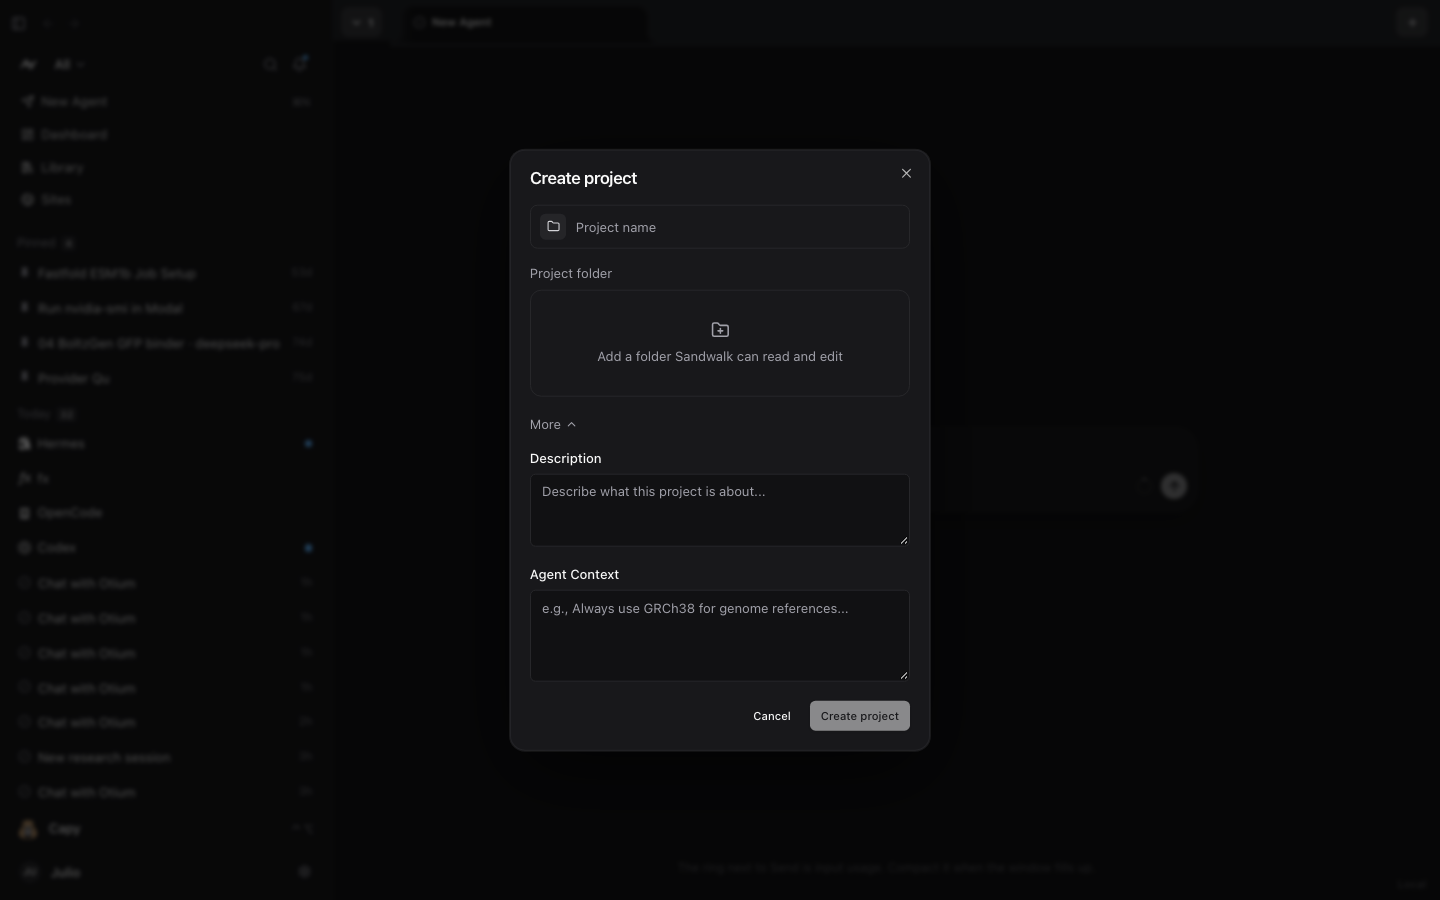
Task: Cancel the project creation
Action: (x=772, y=716)
